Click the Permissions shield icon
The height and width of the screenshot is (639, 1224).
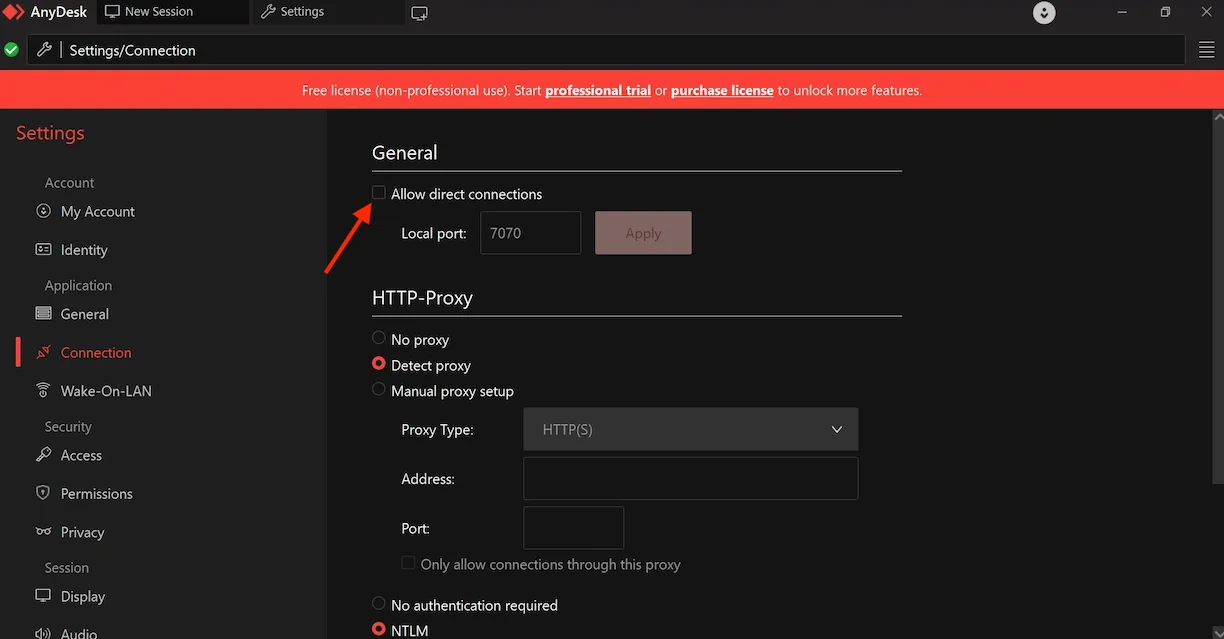[43, 493]
